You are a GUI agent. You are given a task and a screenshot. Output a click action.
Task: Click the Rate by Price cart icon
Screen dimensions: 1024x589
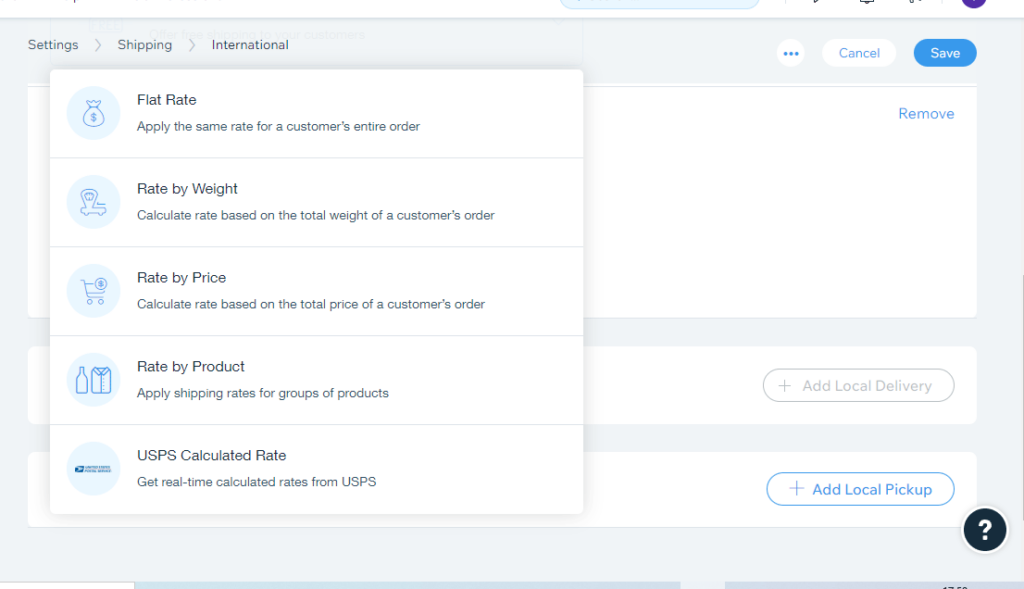(93, 291)
